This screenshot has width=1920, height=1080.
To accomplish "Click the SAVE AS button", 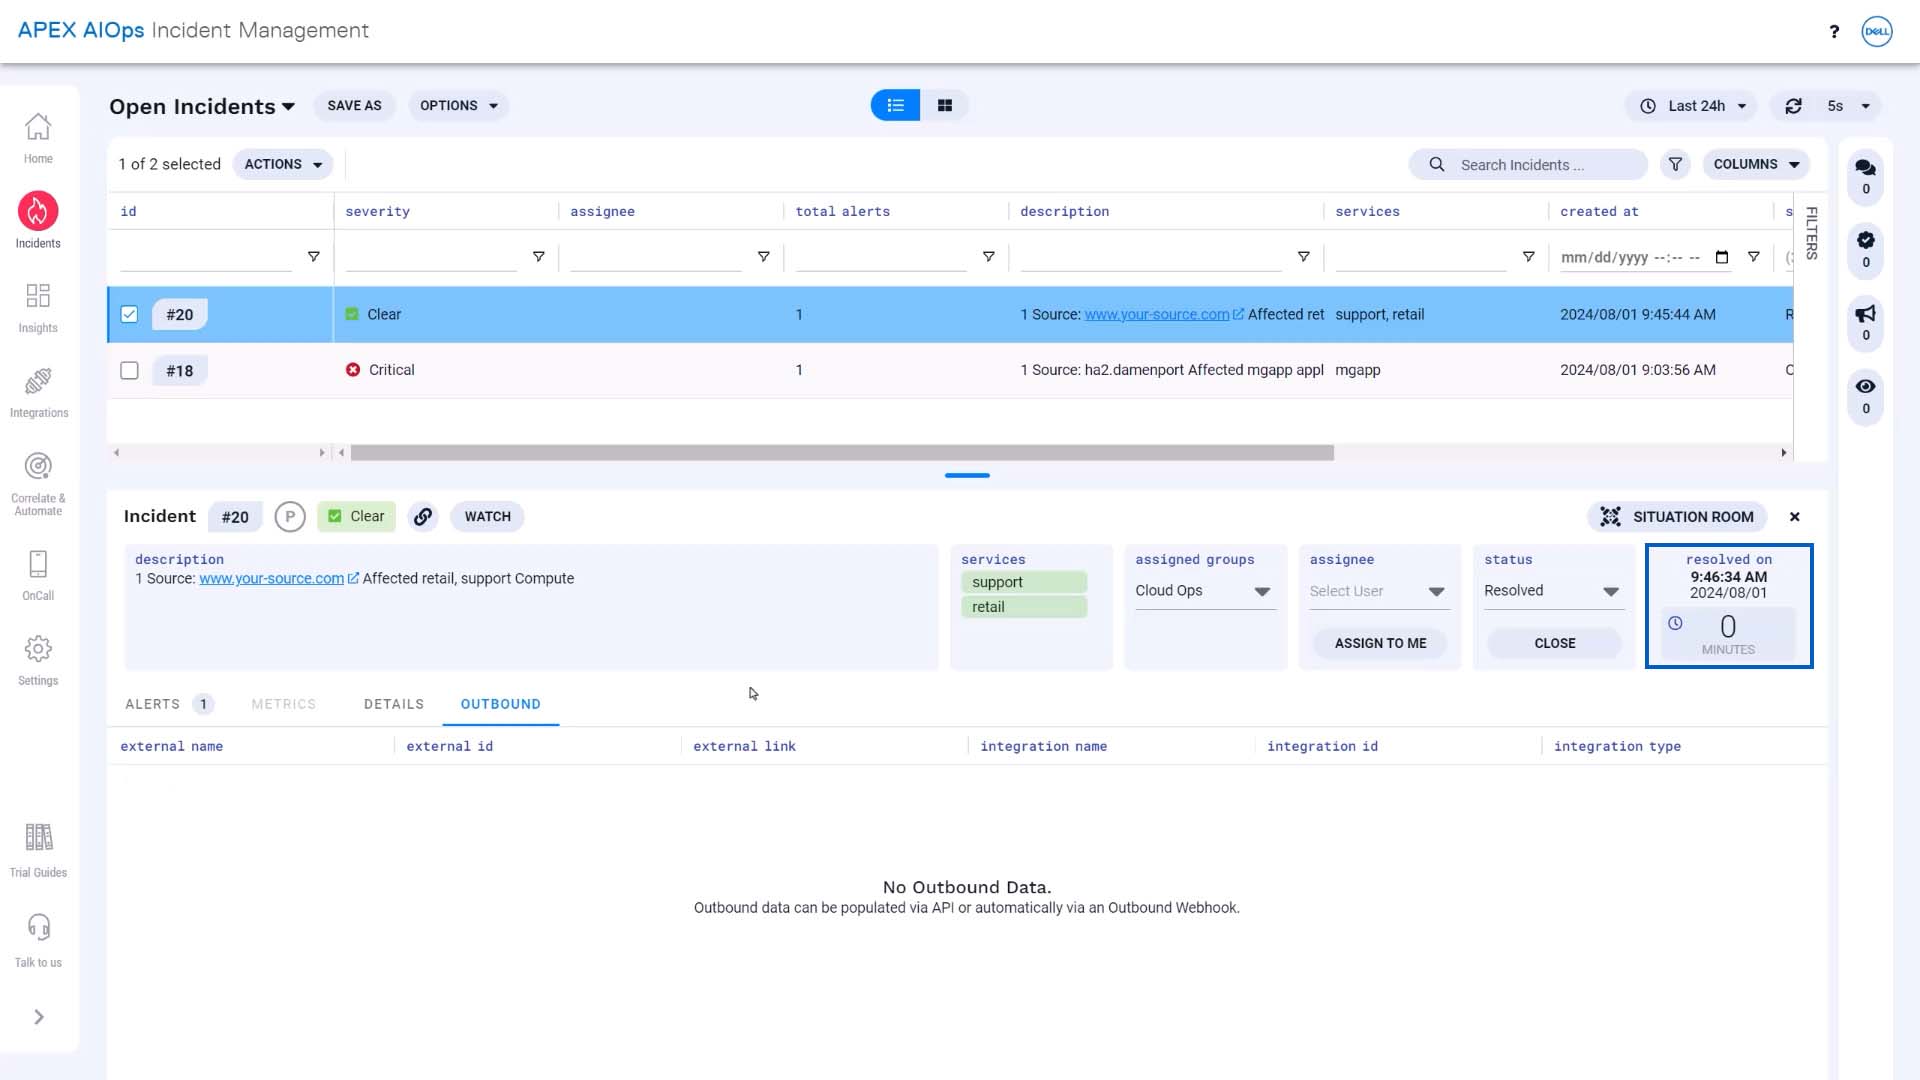I will pos(354,106).
